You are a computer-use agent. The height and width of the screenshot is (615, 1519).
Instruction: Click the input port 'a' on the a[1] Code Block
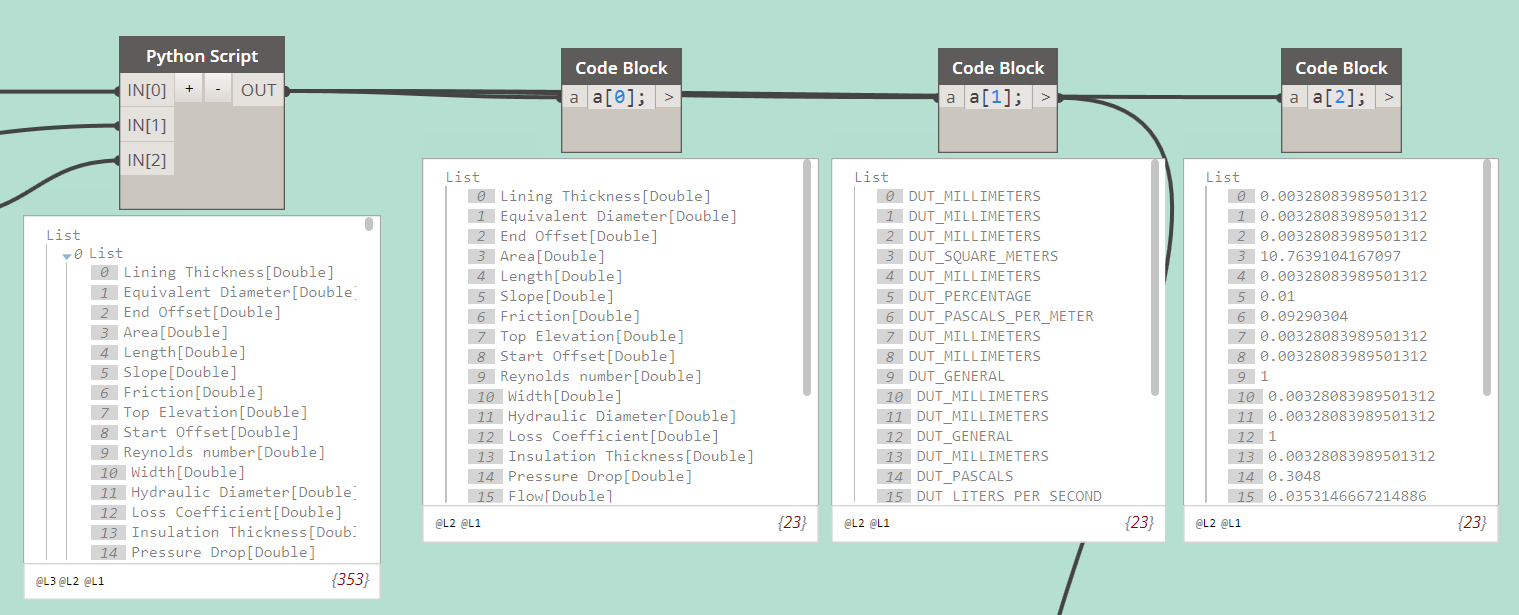(950, 96)
